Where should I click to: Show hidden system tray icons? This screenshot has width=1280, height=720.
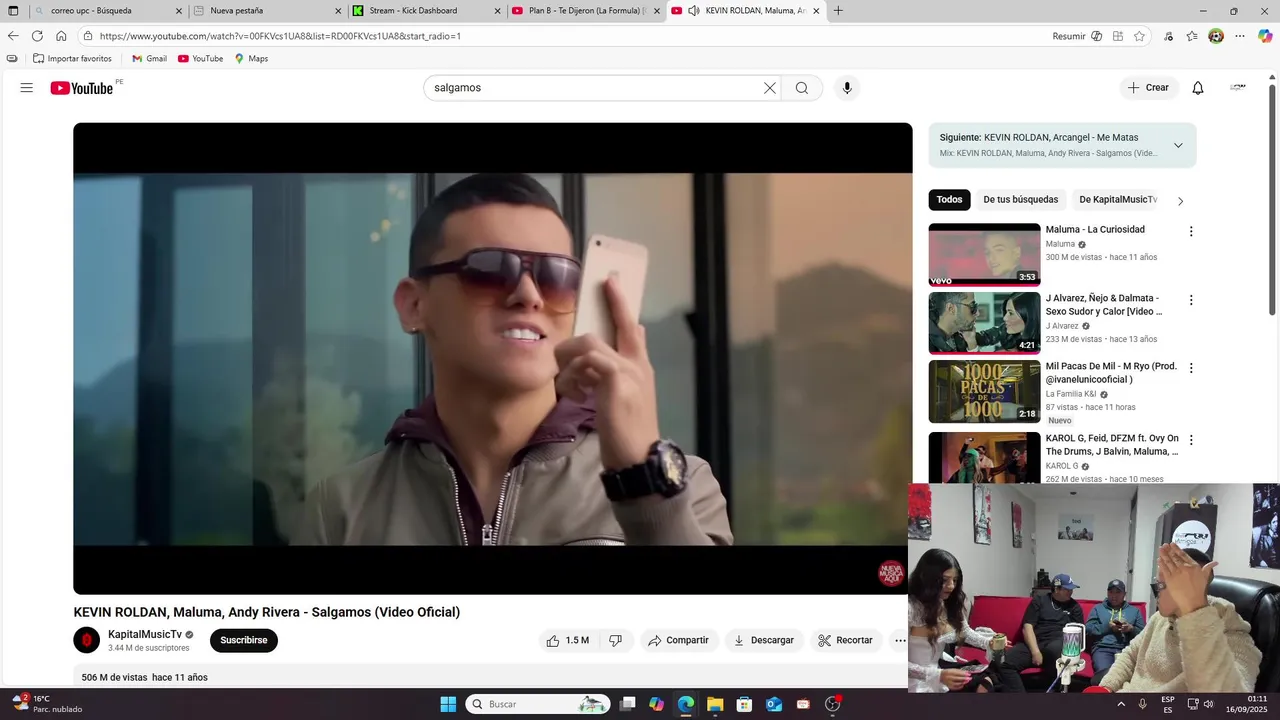click(x=1120, y=704)
